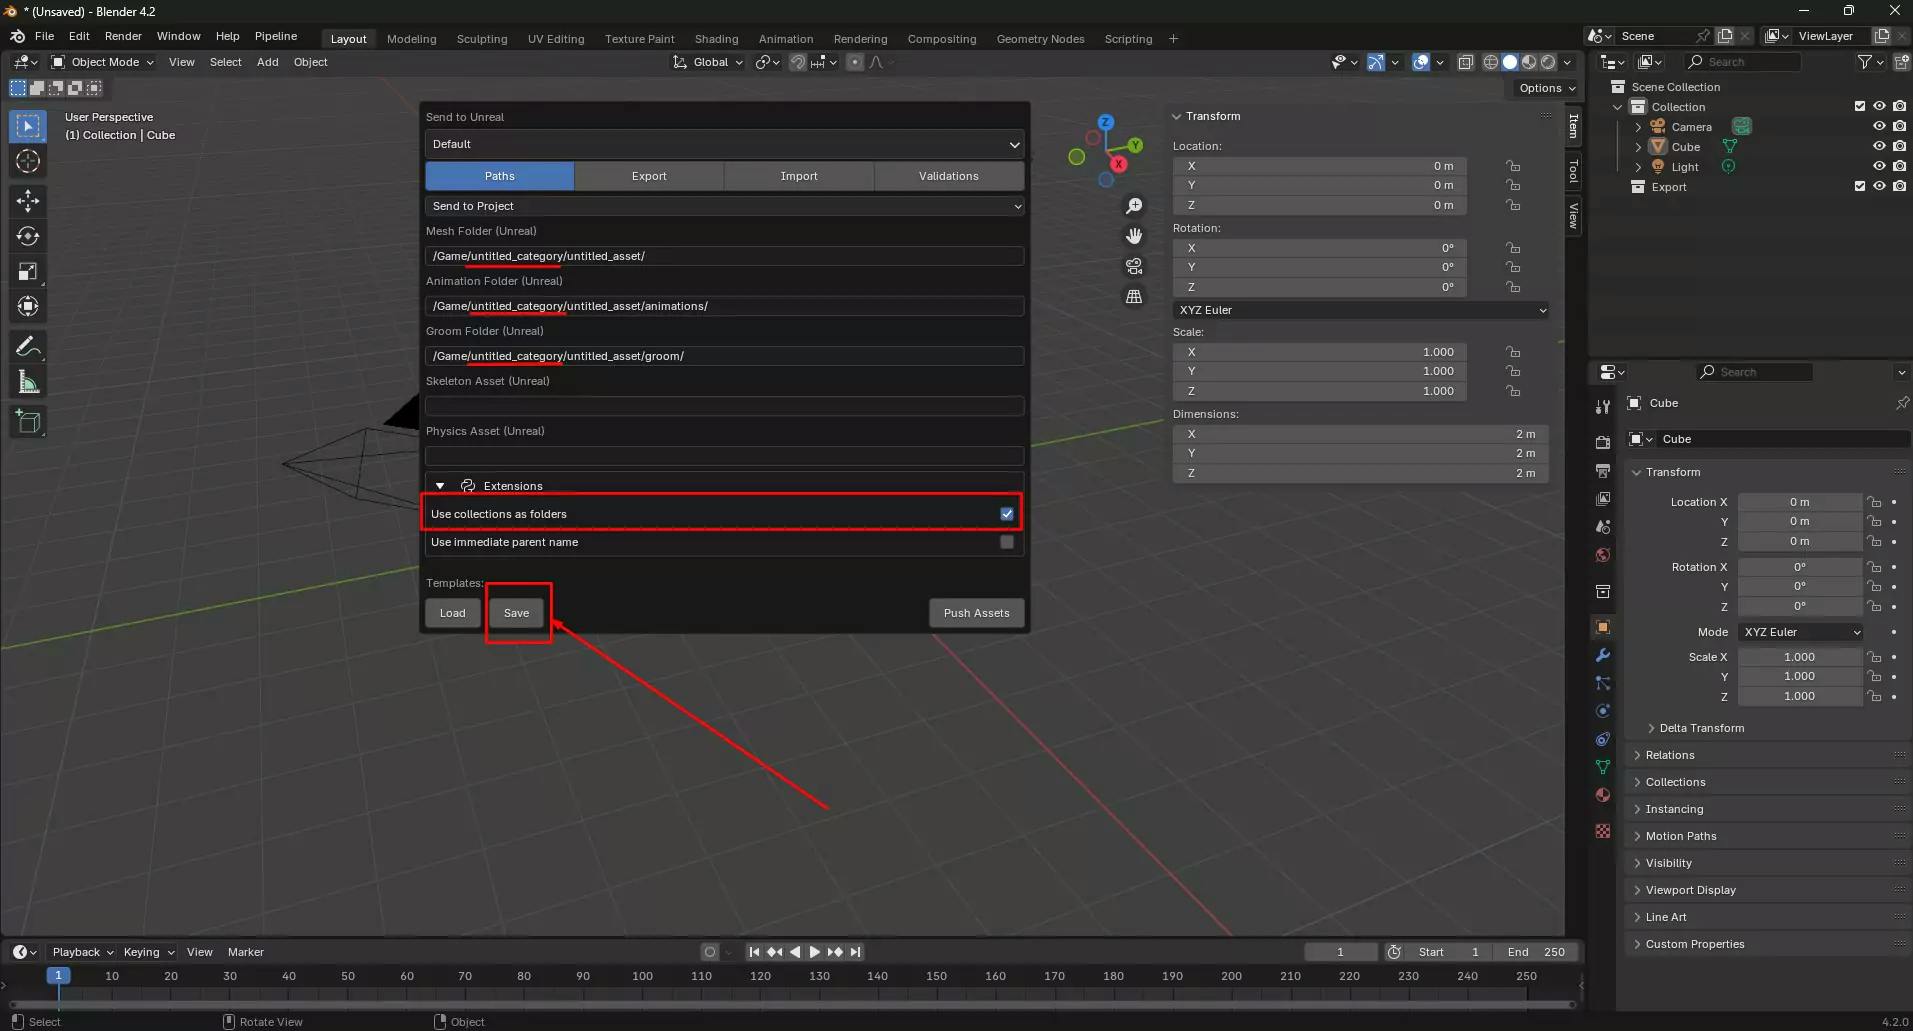The width and height of the screenshot is (1913, 1031).
Task: Switch perspective/orthographic grid icon
Action: (1134, 297)
